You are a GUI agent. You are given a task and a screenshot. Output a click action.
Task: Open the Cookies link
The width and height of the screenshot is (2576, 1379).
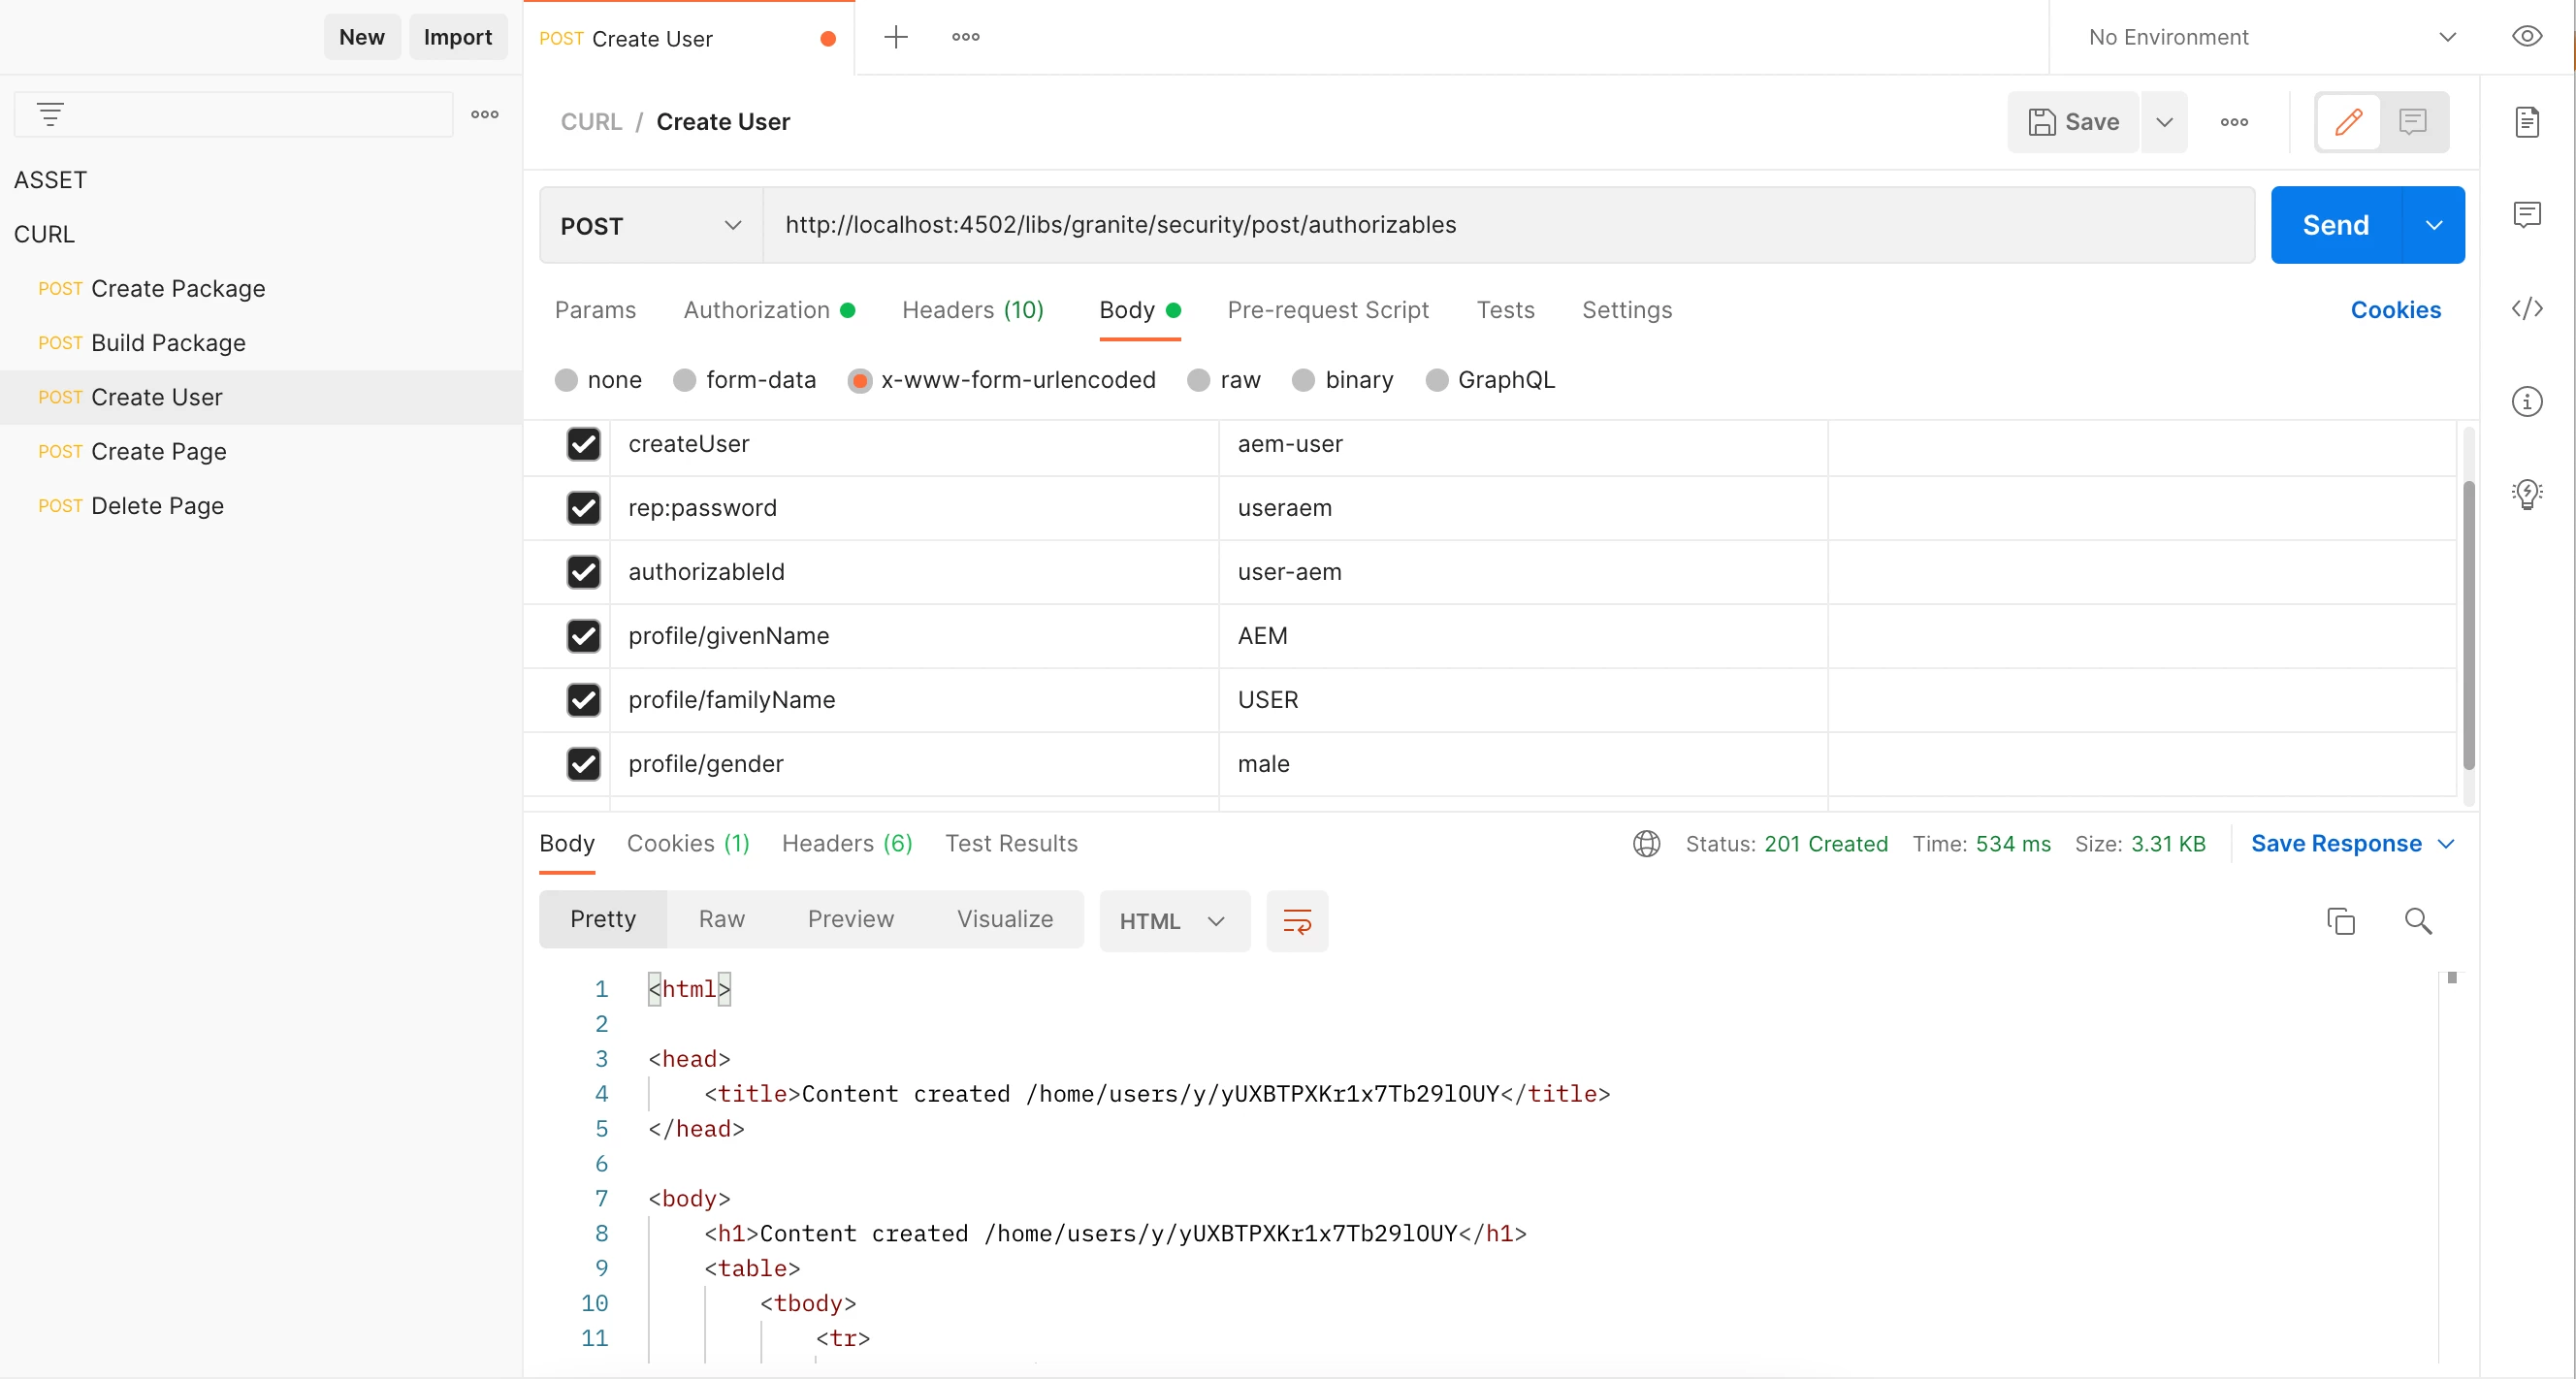(x=2394, y=310)
